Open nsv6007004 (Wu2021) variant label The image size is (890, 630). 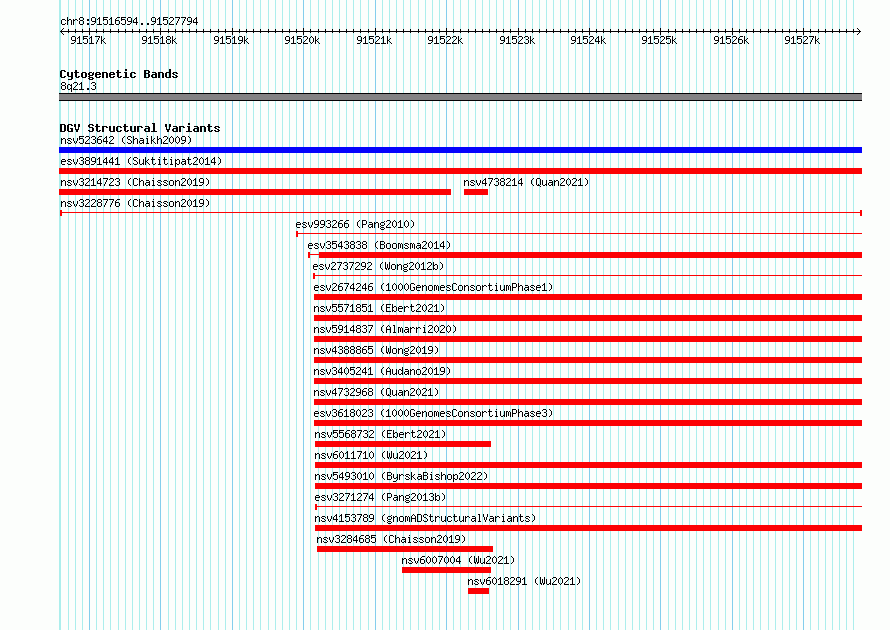[458, 560]
